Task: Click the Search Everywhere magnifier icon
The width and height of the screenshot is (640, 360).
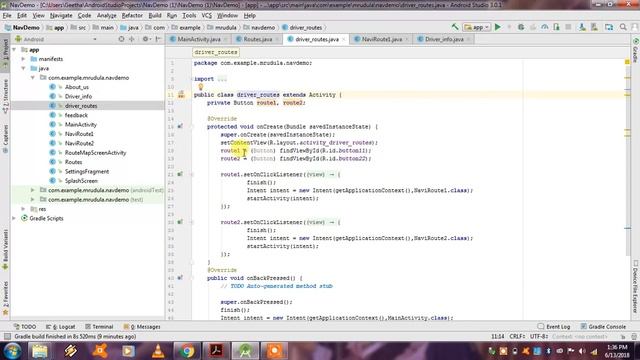Action: point(623,27)
